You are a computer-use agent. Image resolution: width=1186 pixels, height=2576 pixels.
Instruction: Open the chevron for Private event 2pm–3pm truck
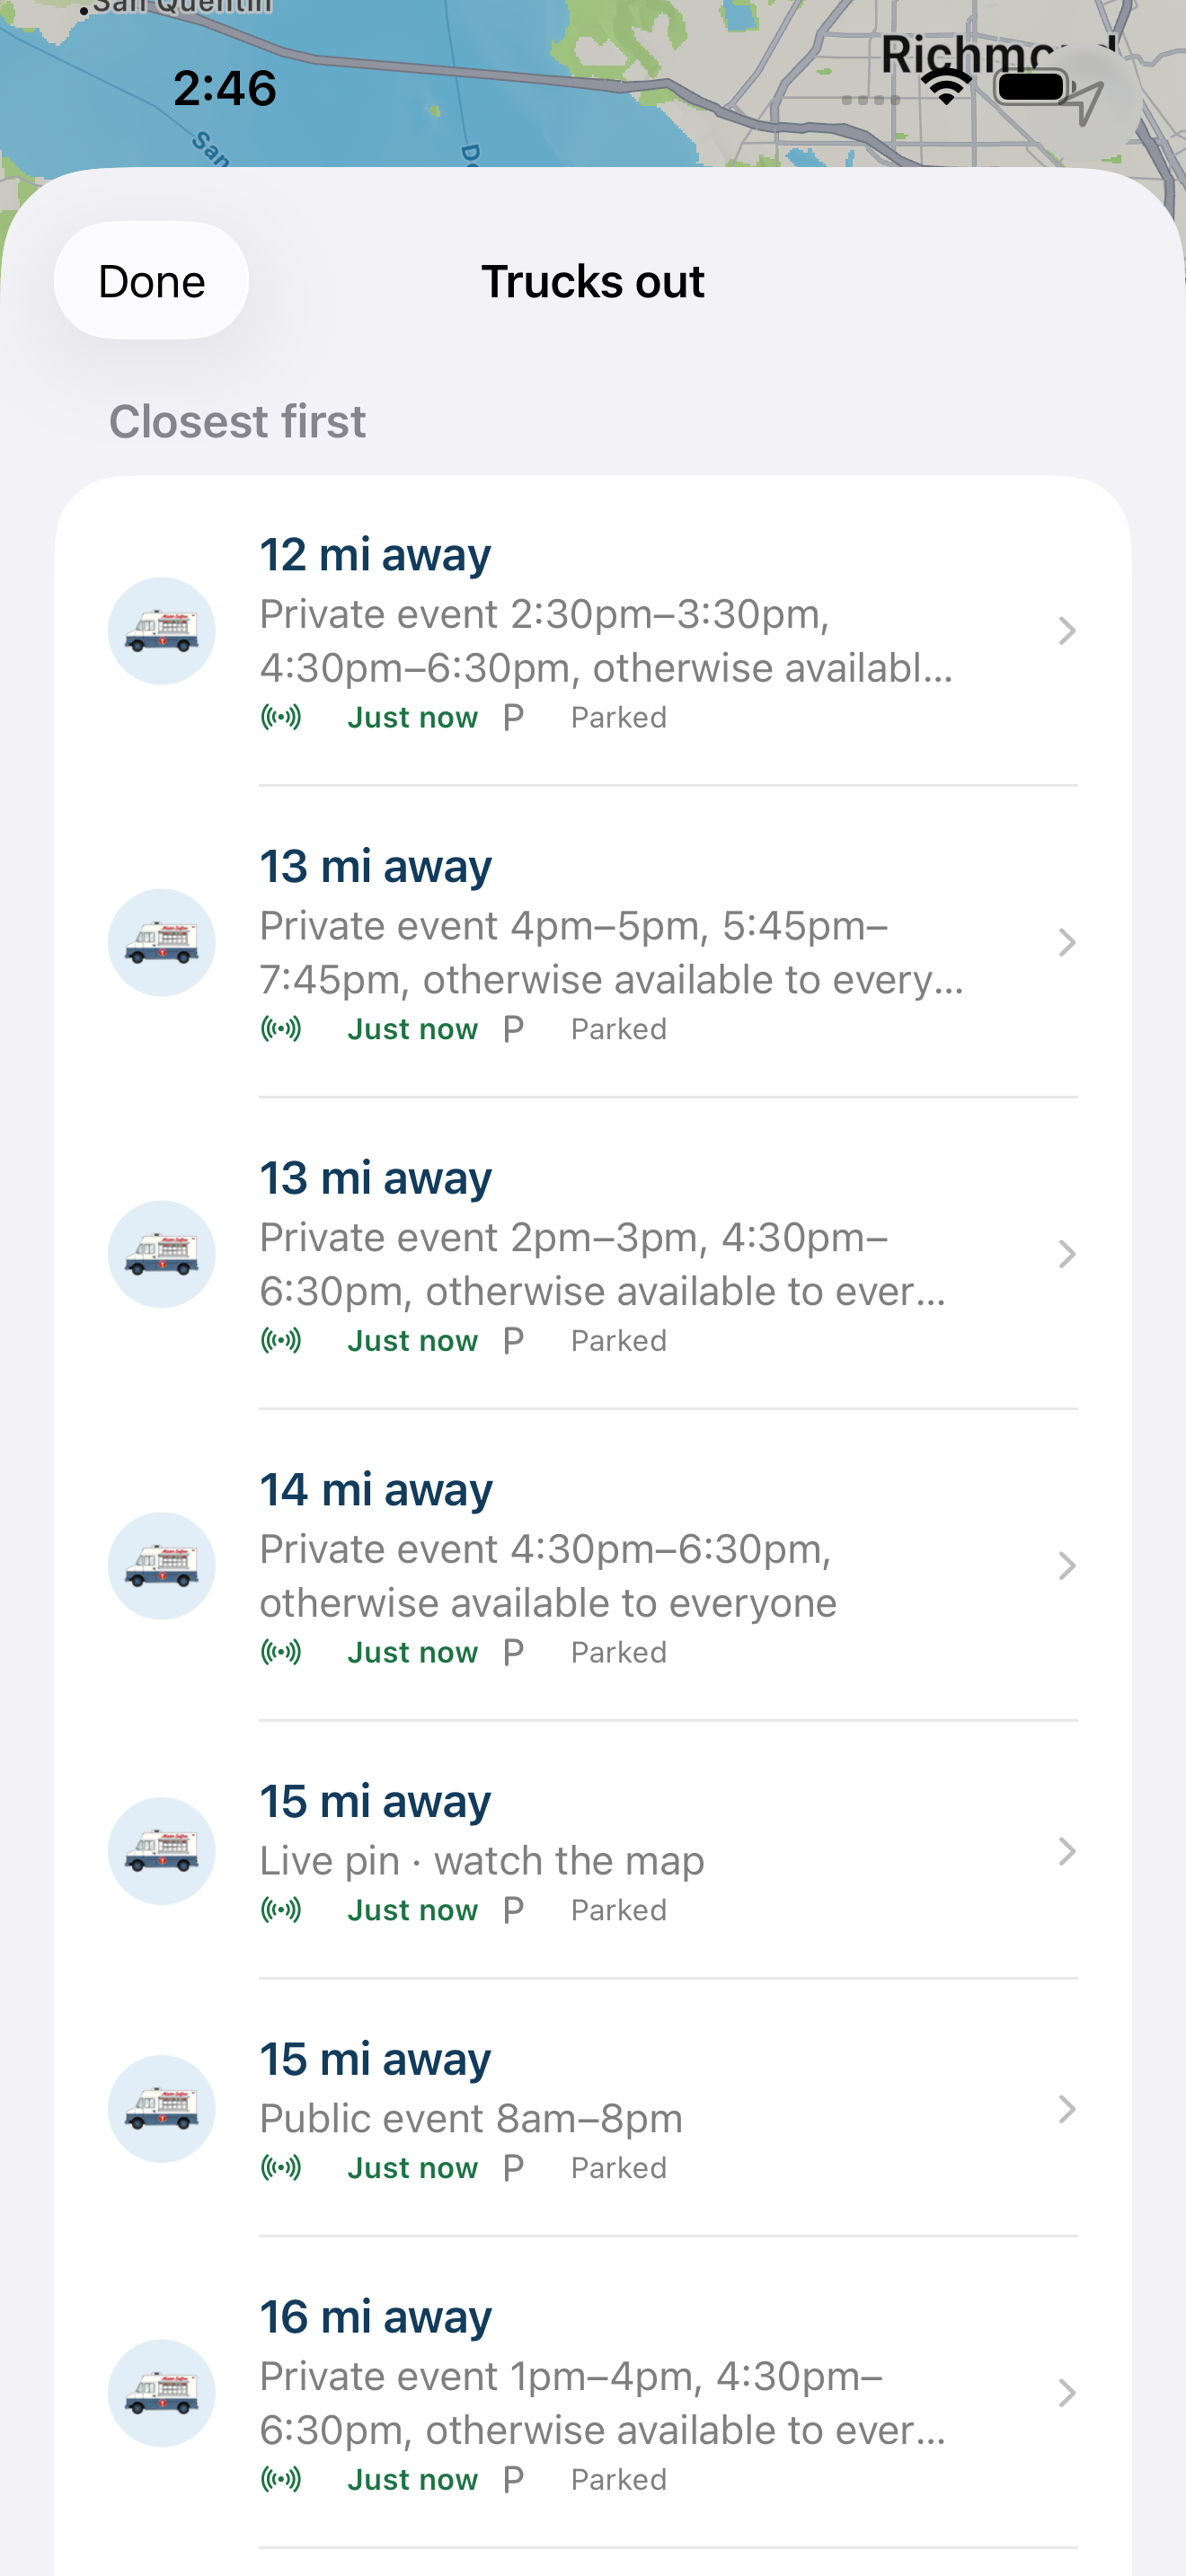click(1067, 1254)
